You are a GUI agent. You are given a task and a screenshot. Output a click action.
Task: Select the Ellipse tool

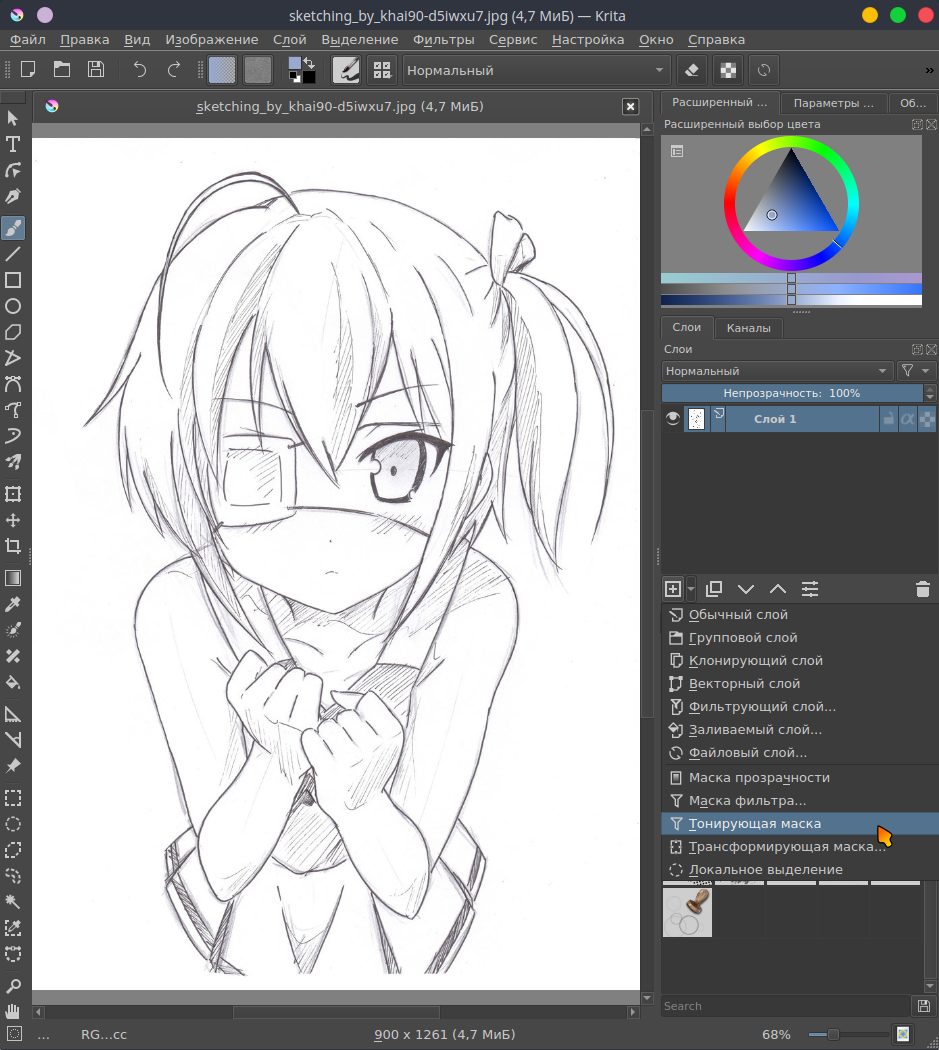(13, 307)
